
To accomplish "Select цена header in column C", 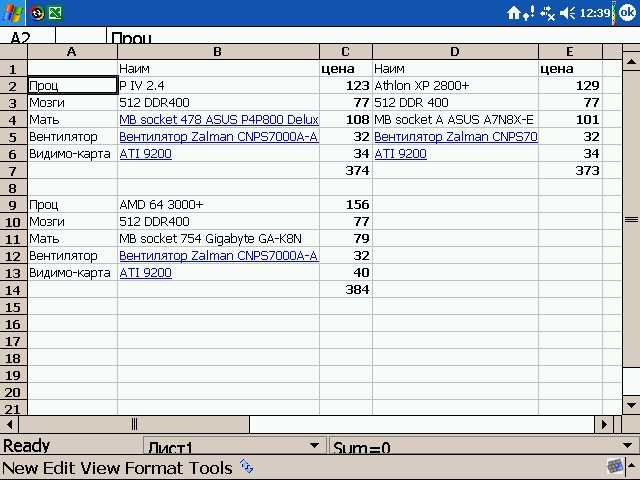I will (x=346, y=69).
